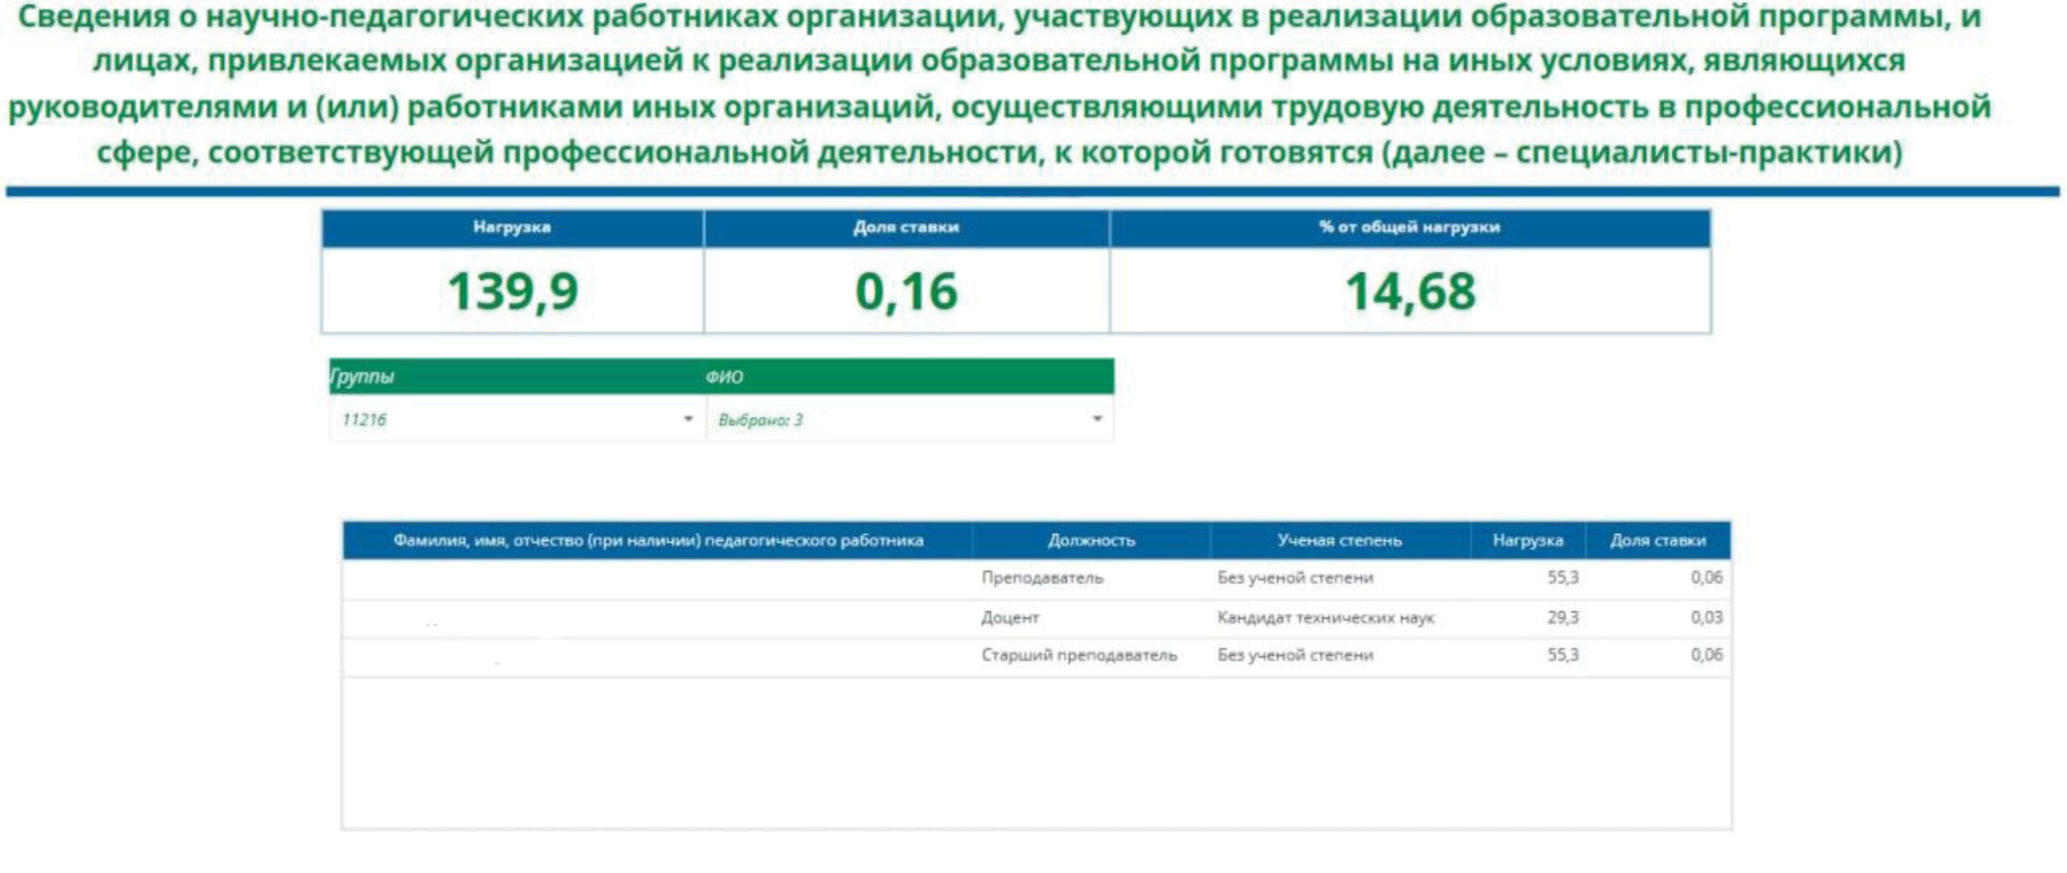The width and height of the screenshot is (2067, 873).
Task: Click the 0,03 rate share cell
Action: [x=1706, y=618]
